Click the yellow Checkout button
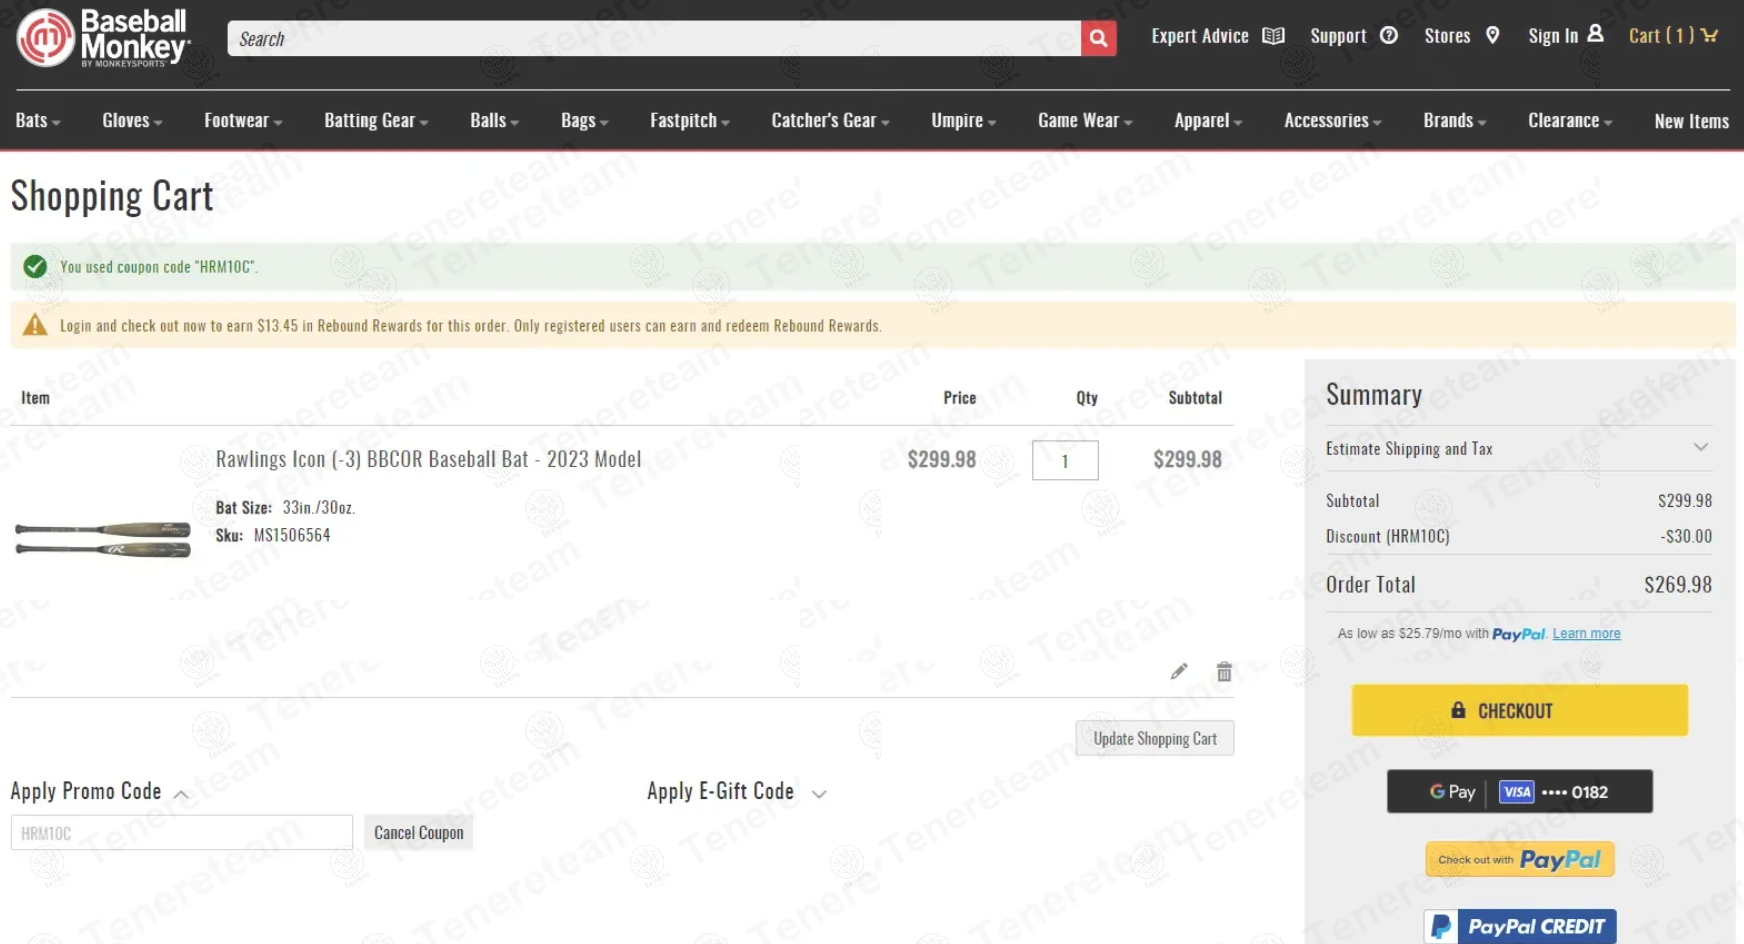This screenshot has height=944, width=1744. [x=1519, y=711]
